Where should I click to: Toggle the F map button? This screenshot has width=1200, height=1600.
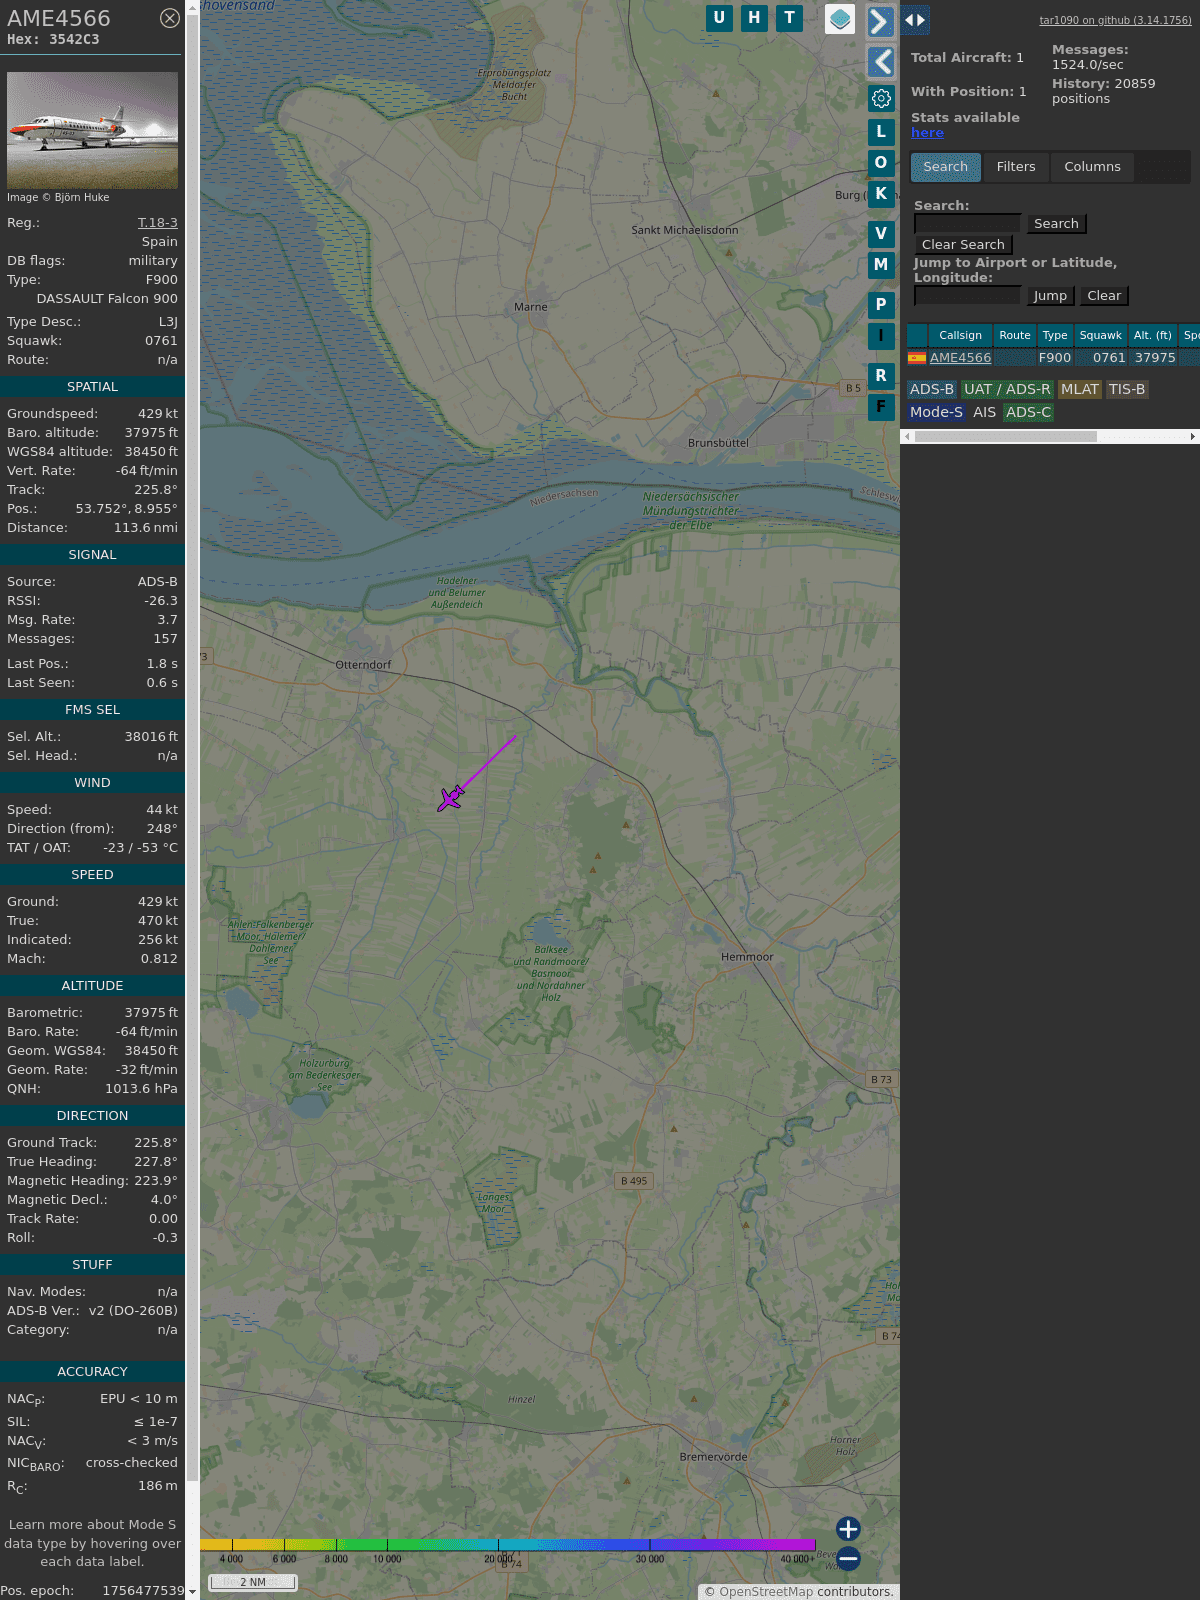881,407
